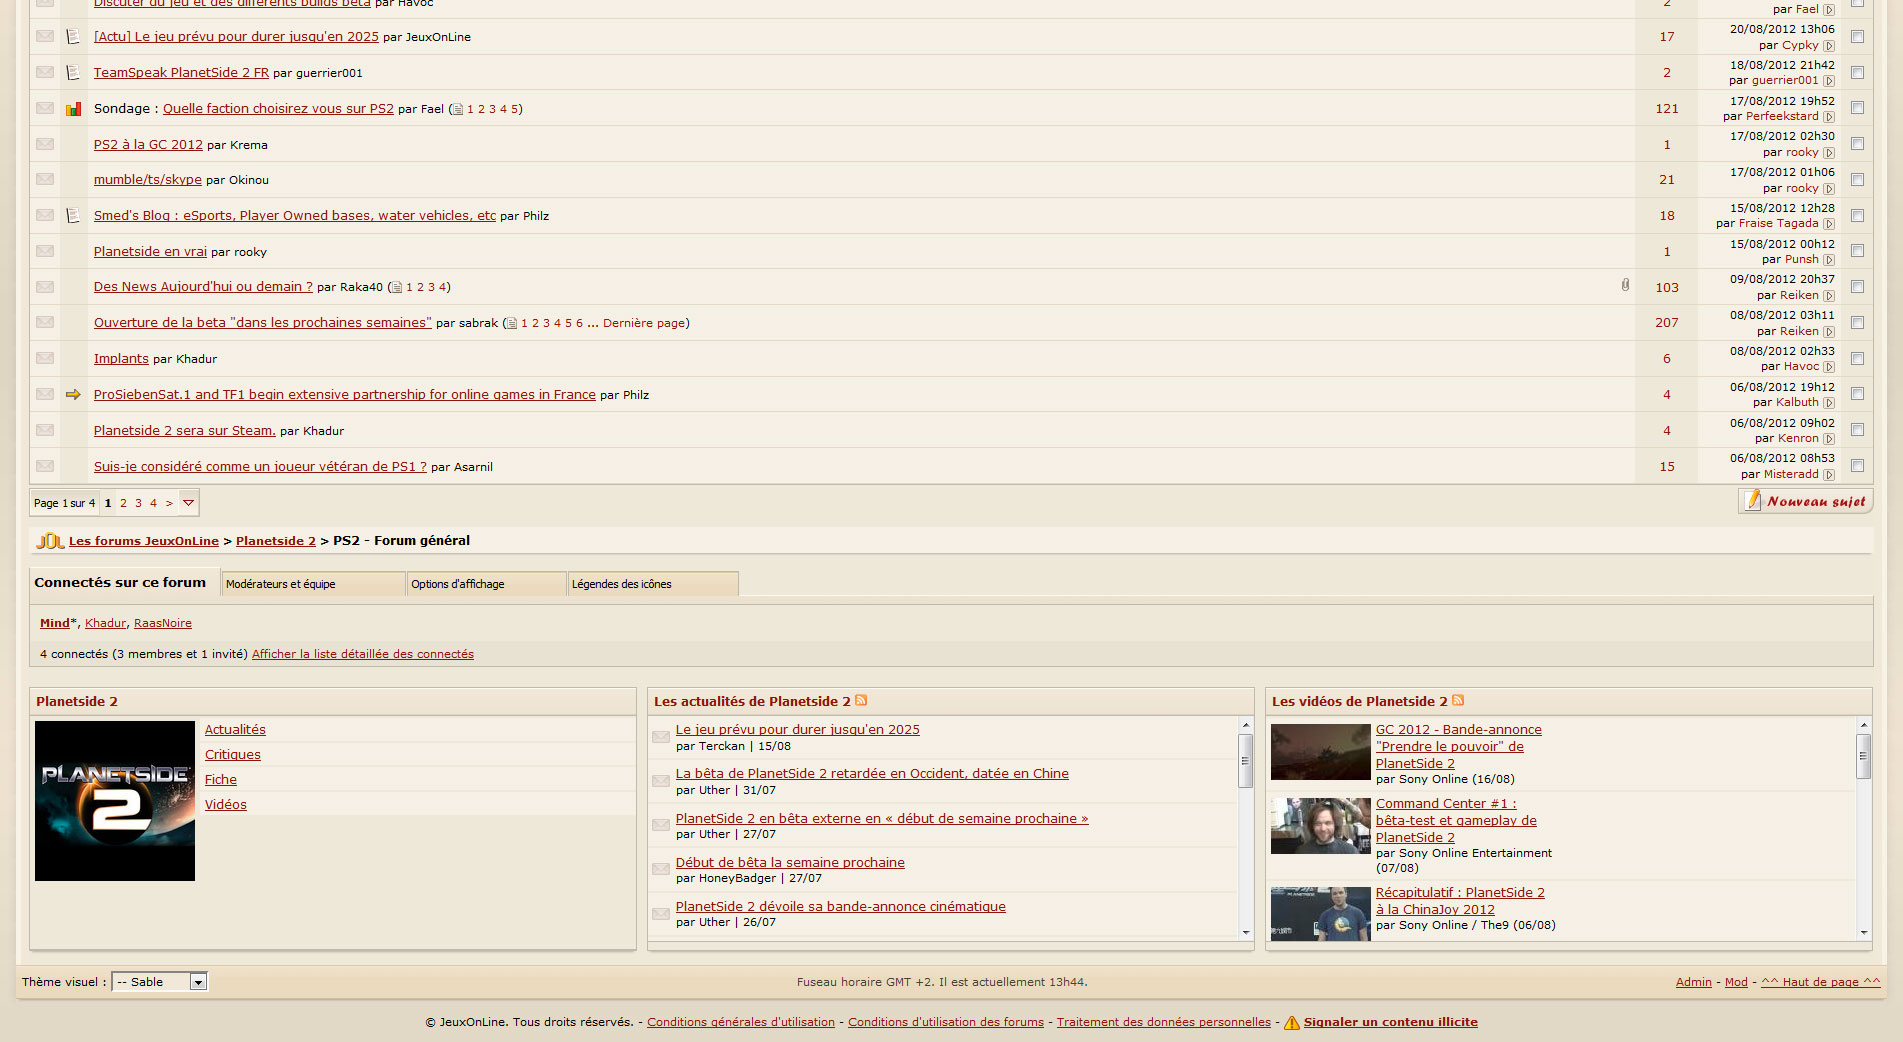Switch to Modérateurs et équipe tab
This screenshot has width=1903, height=1042.
(312, 584)
